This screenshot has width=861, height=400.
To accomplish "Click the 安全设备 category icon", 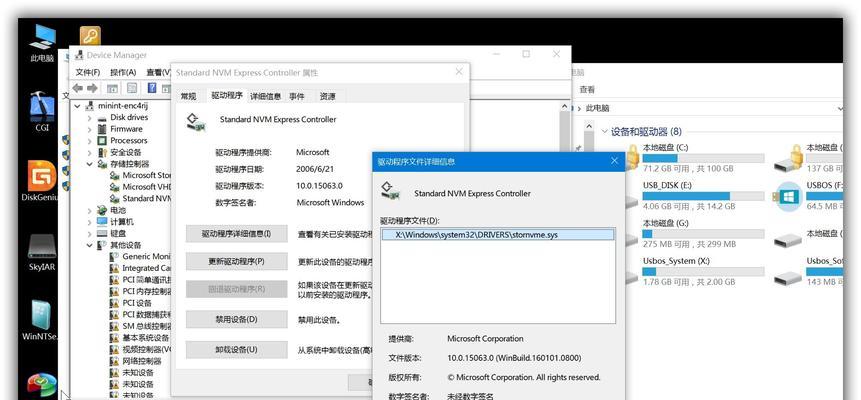I will click(x=102, y=152).
